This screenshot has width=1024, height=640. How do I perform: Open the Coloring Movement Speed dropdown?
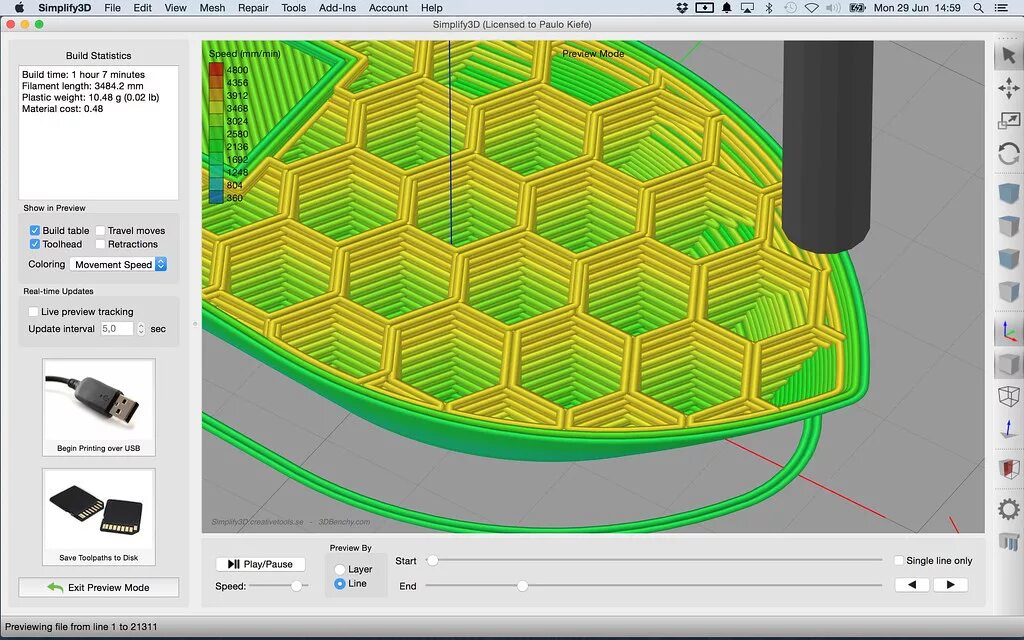[118, 264]
